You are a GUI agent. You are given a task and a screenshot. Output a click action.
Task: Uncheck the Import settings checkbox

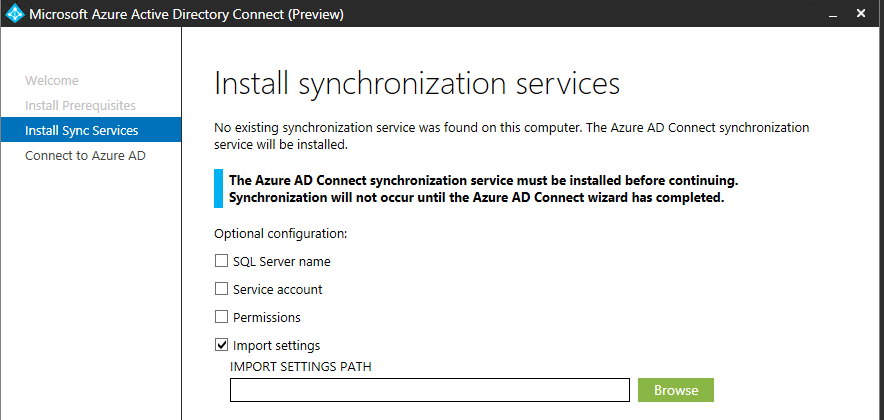click(222, 346)
